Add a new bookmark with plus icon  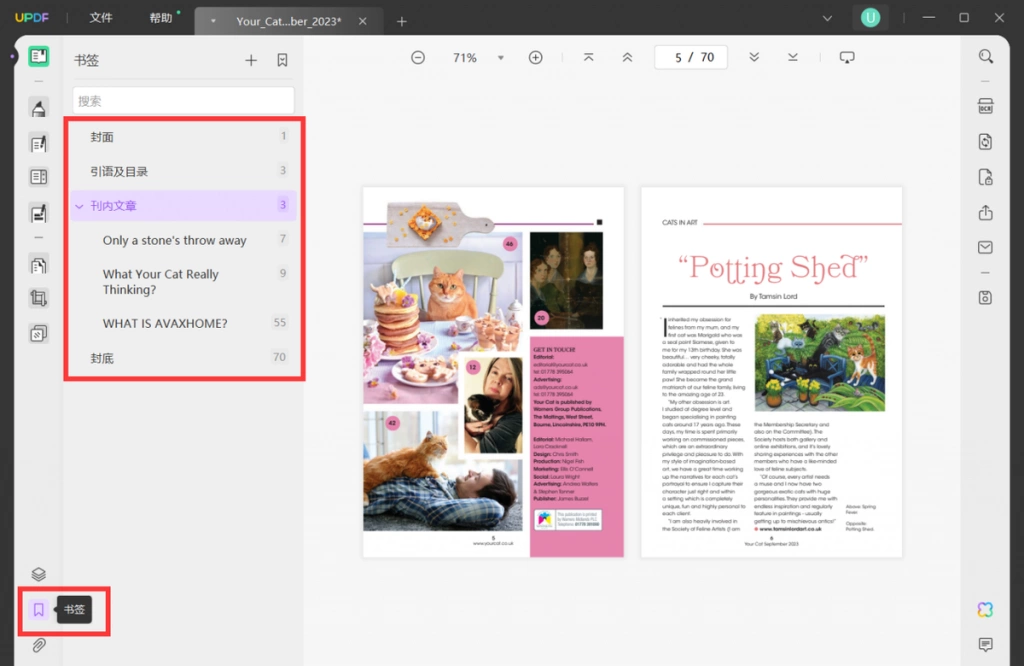pyautogui.click(x=251, y=61)
